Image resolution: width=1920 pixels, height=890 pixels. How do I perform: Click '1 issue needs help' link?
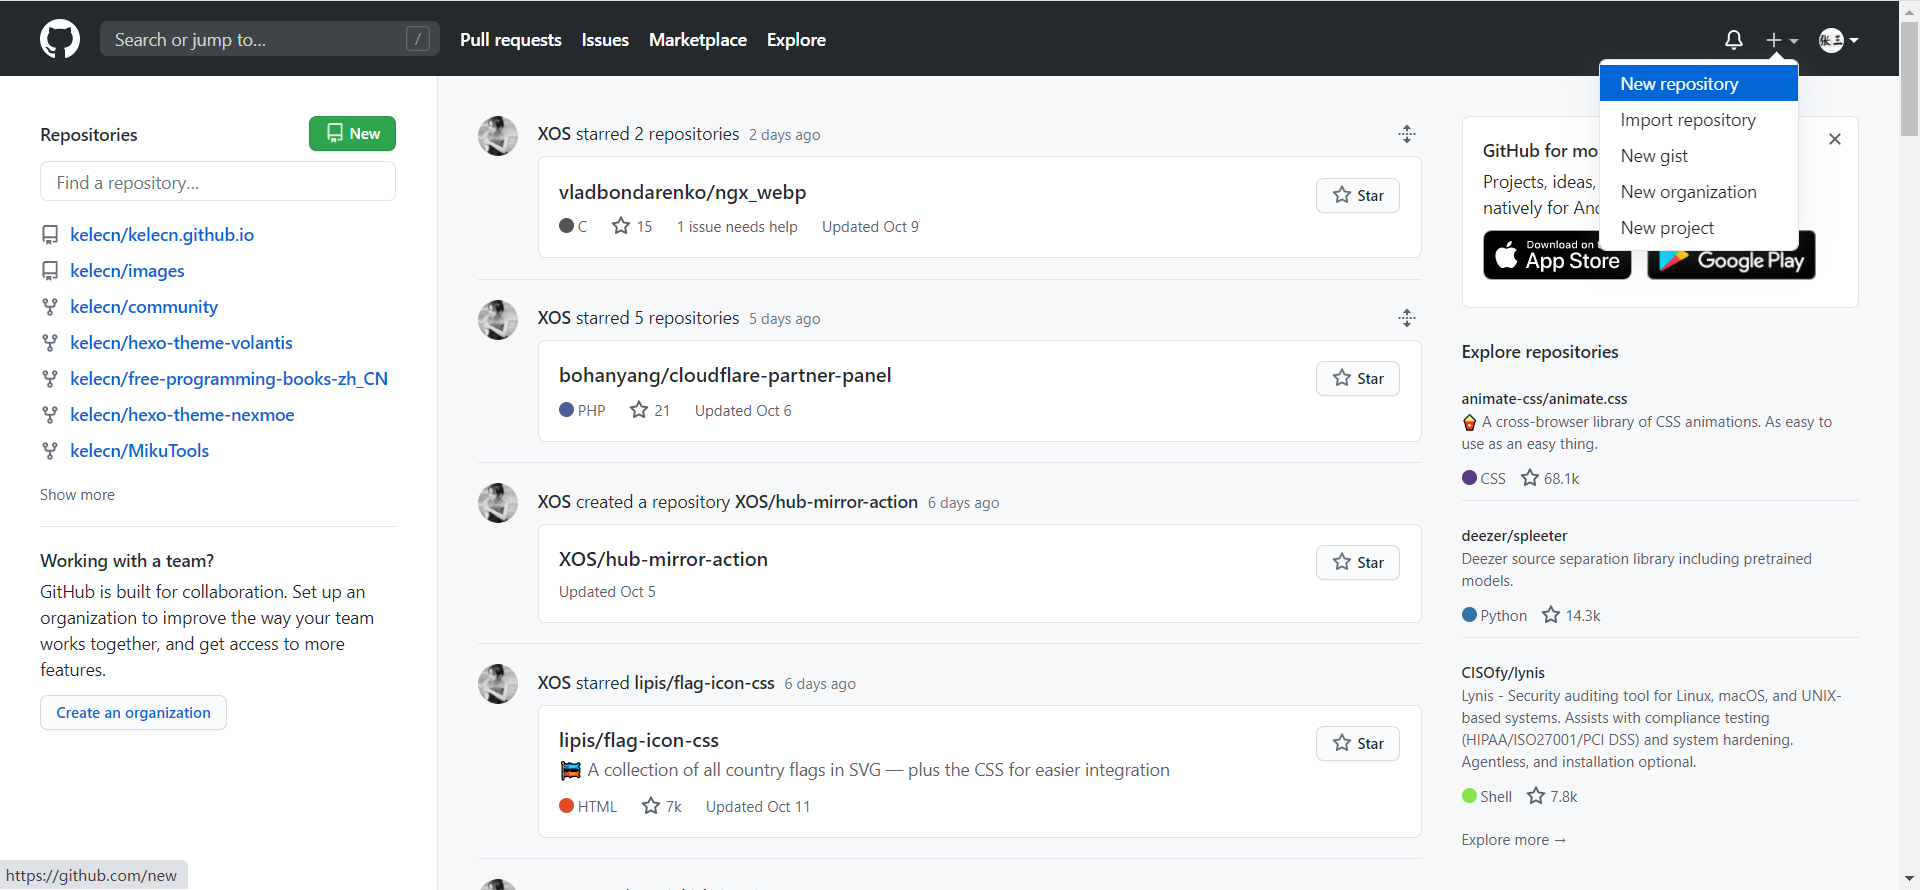(737, 227)
